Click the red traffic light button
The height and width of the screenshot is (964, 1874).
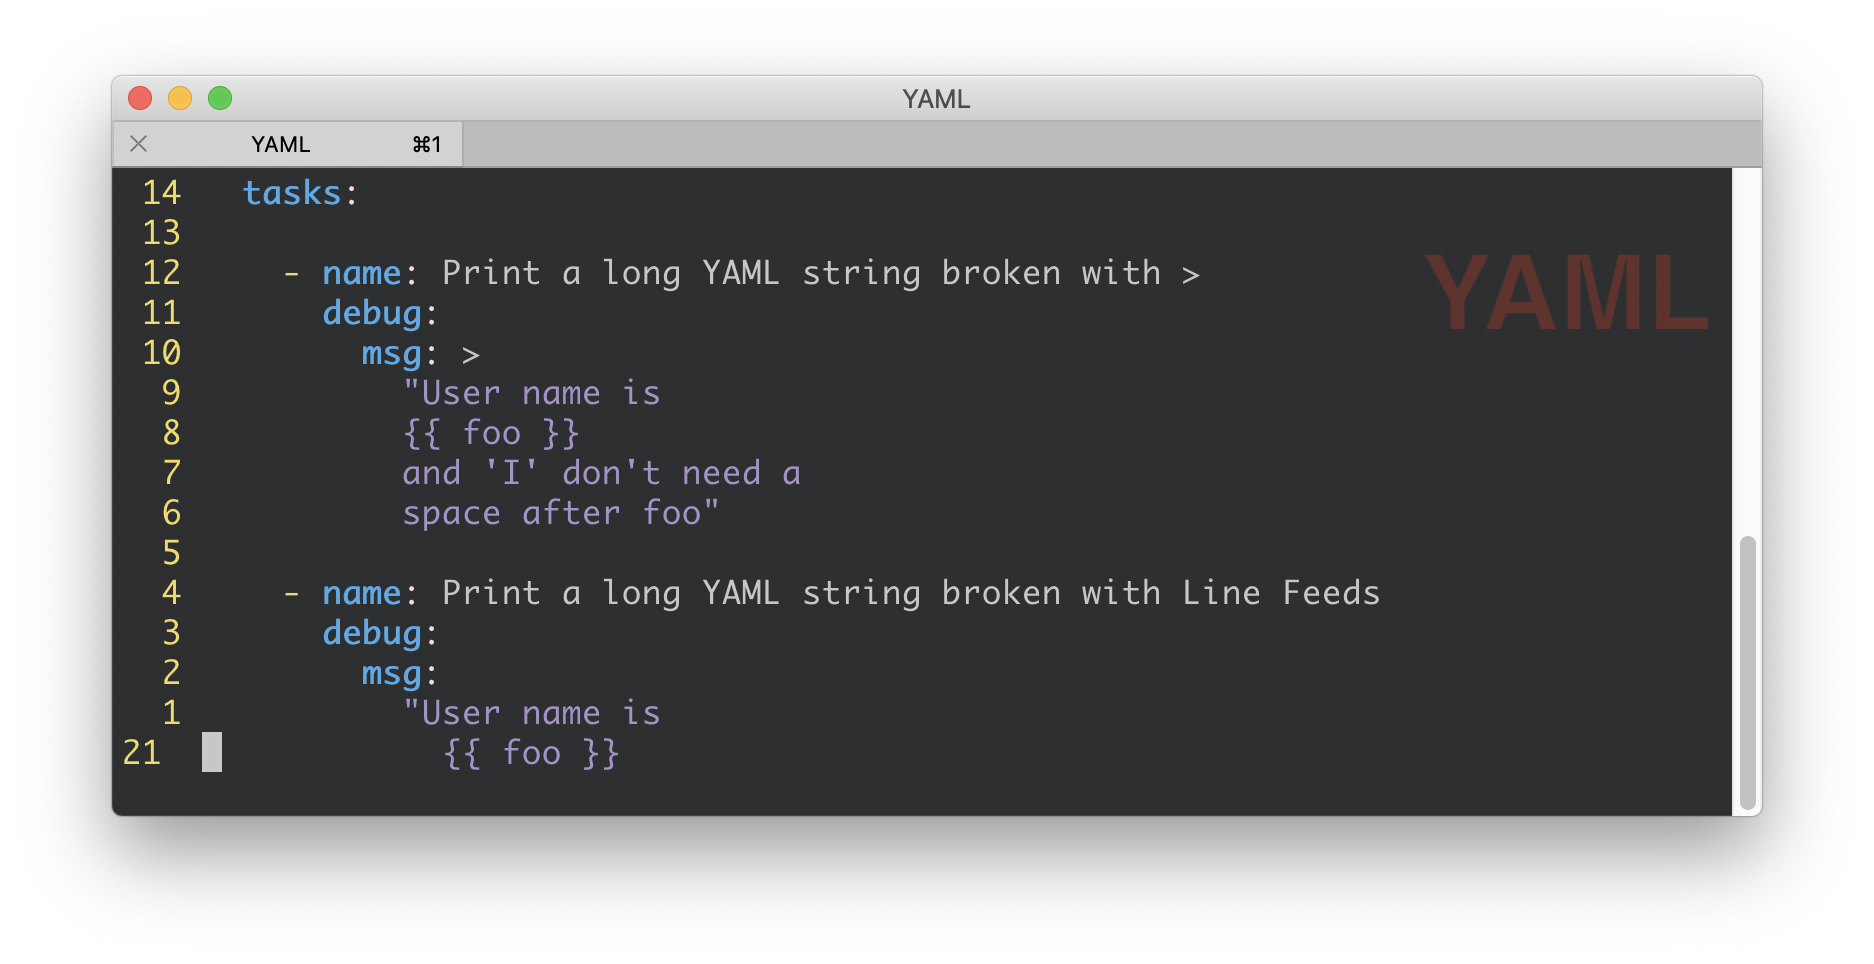coord(140,98)
